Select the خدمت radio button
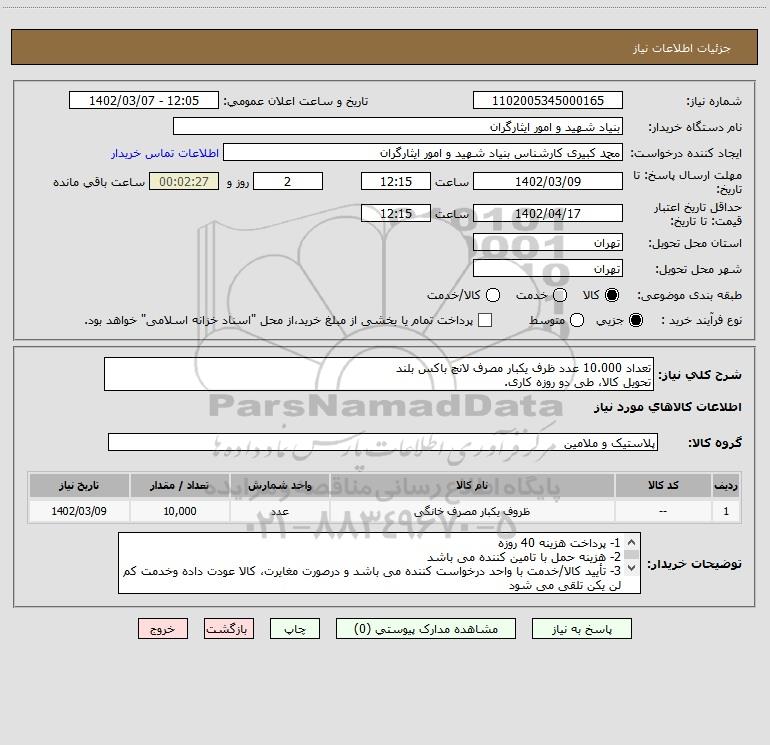This screenshot has width=770, height=745. (560, 295)
